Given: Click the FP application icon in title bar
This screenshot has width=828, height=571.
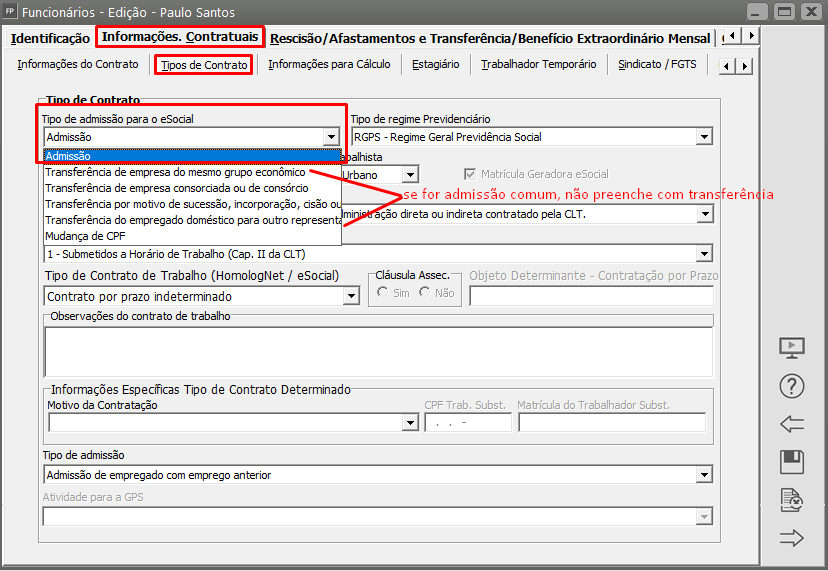Looking at the screenshot, I should click(10, 11).
